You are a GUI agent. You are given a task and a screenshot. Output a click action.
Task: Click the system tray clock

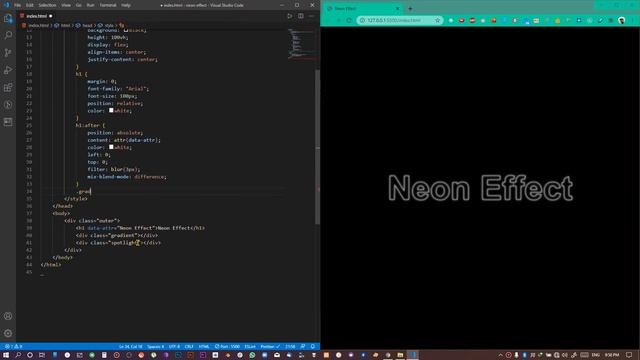[612, 355]
